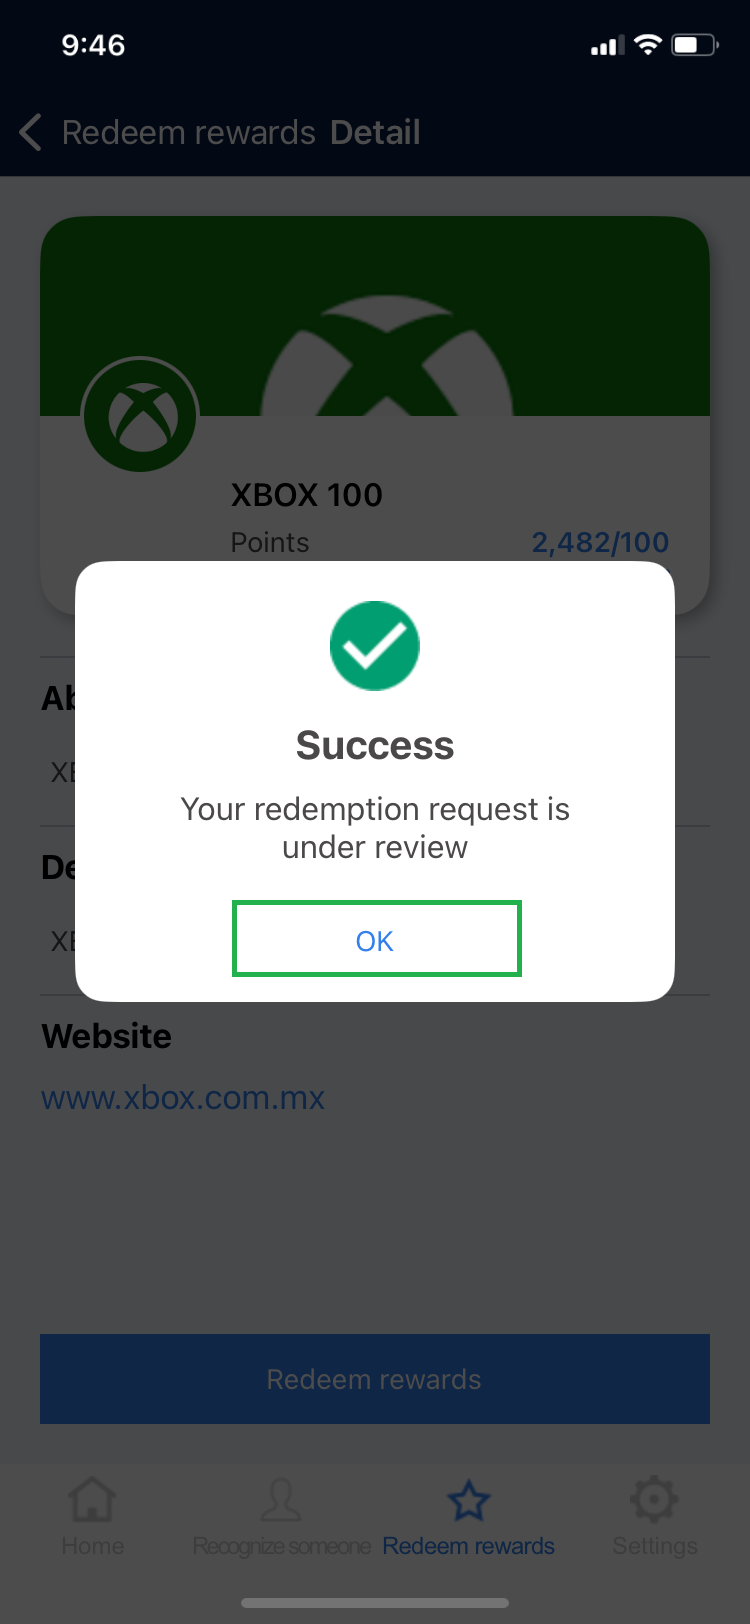Open the Settings gear icon
Screen dimensions: 750x1624
pos(654,1499)
